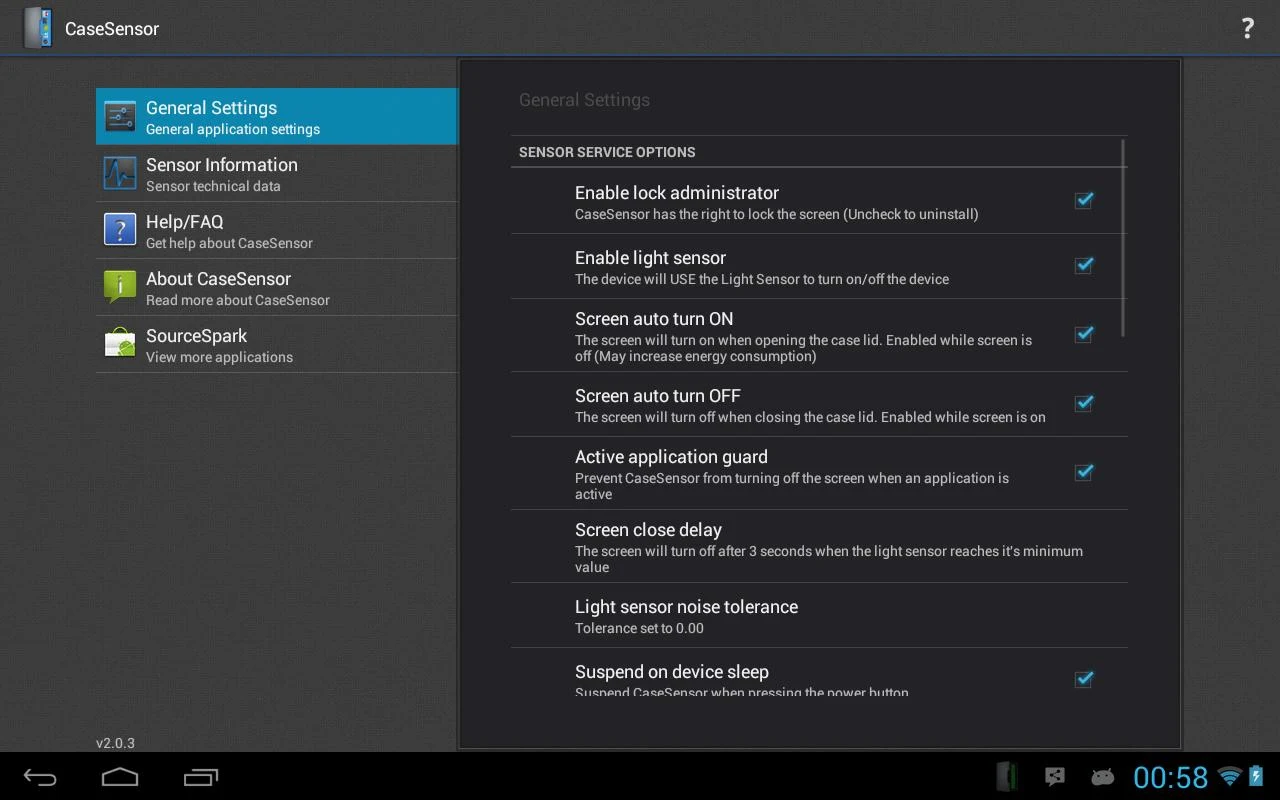Click 'Get help about CaseSensor' subtitle

(x=229, y=243)
